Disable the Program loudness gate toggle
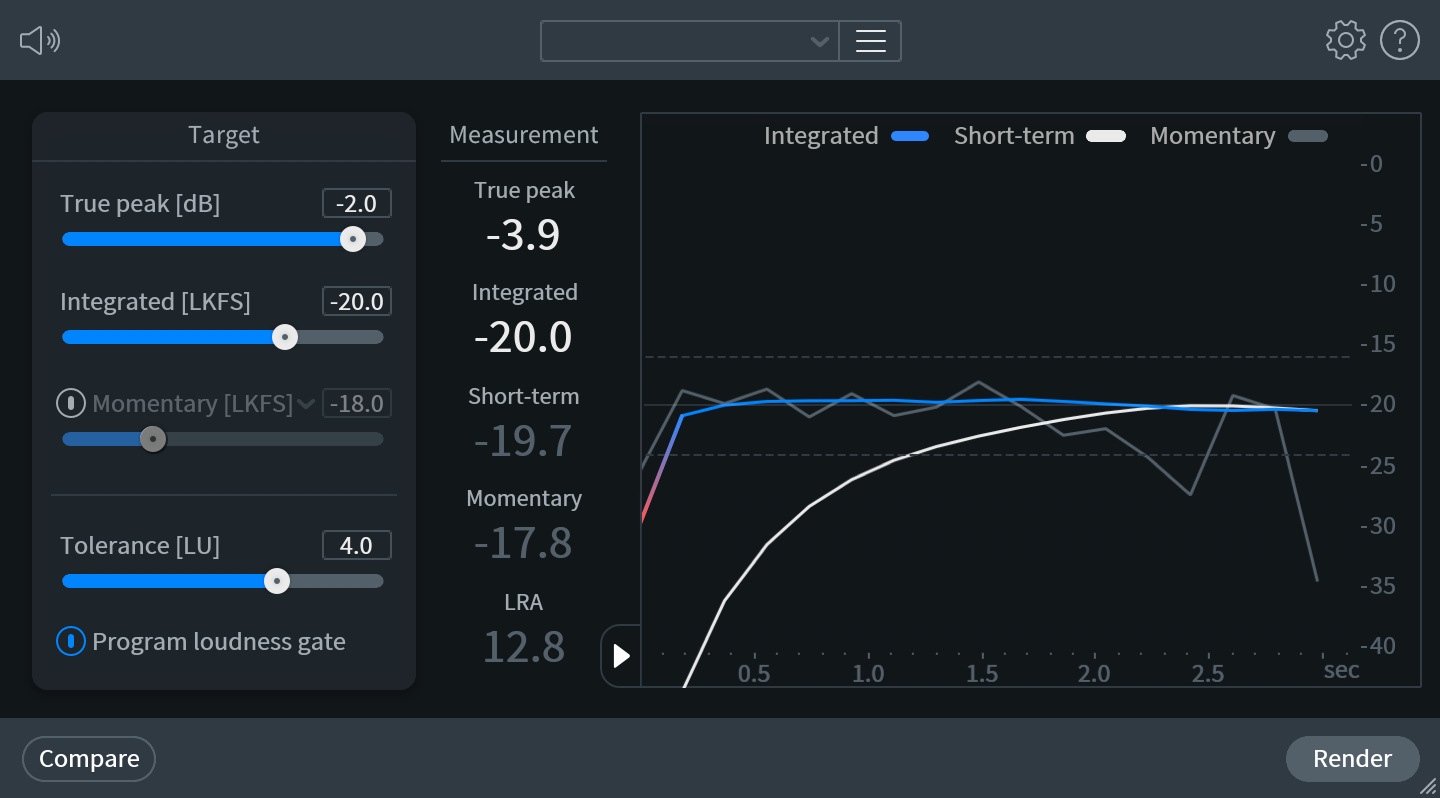Viewport: 1440px width, 798px height. 71,641
